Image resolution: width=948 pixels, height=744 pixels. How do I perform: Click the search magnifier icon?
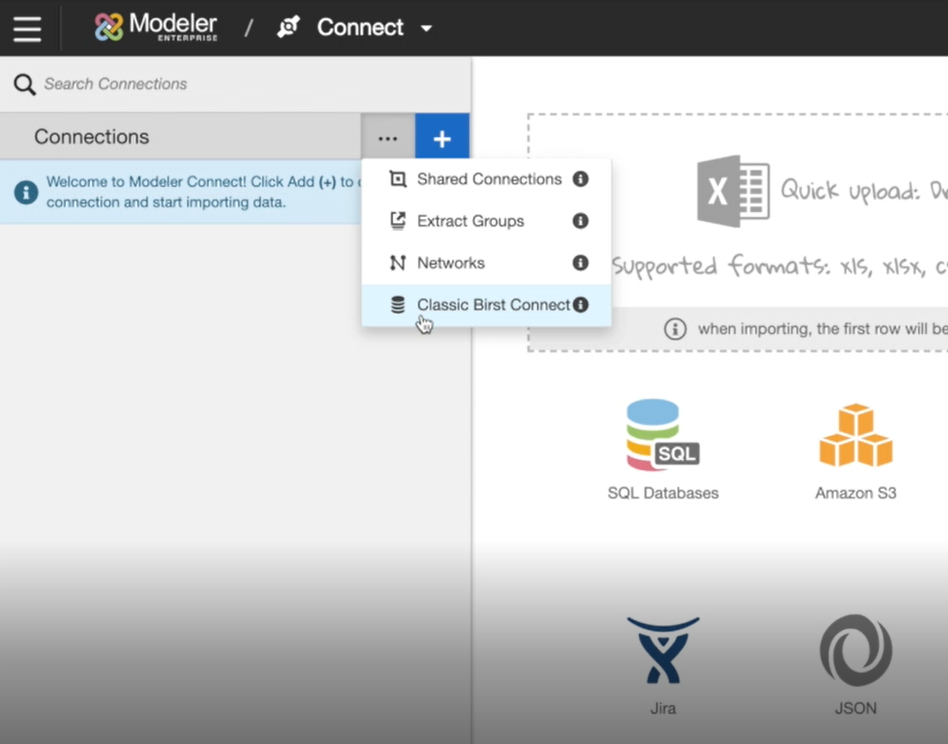(x=24, y=84)
